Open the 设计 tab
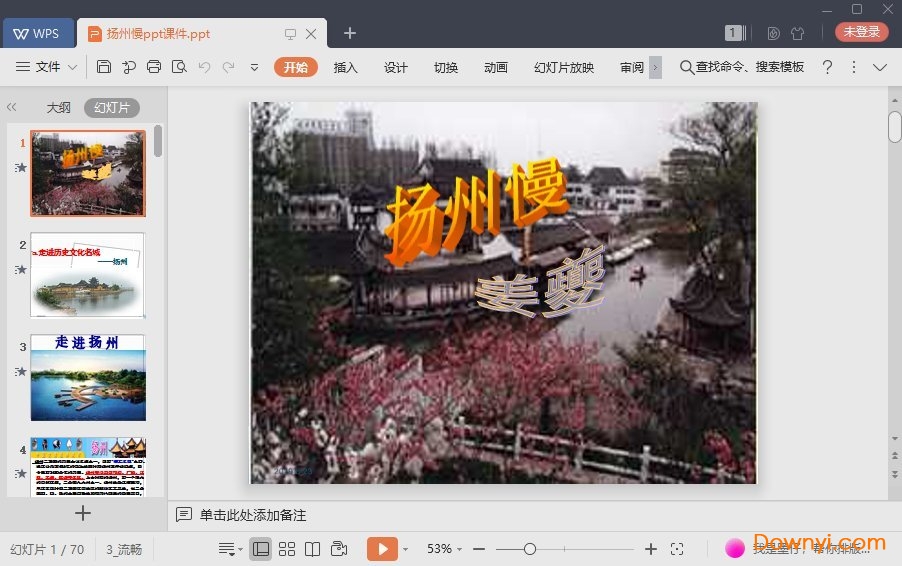This screenshot has height=566, width=902. (396, 67)
